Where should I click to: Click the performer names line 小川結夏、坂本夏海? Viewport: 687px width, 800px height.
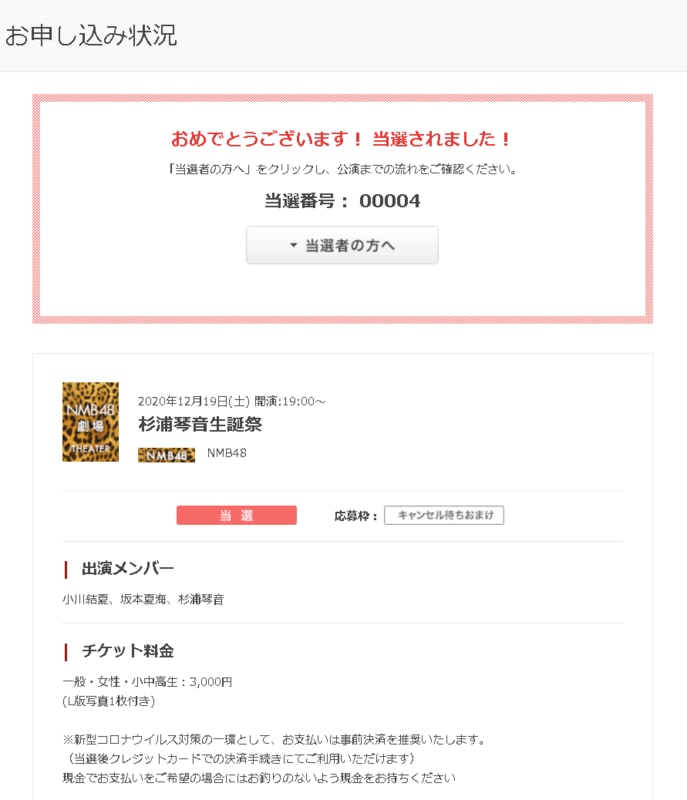(x=143, y=600)
